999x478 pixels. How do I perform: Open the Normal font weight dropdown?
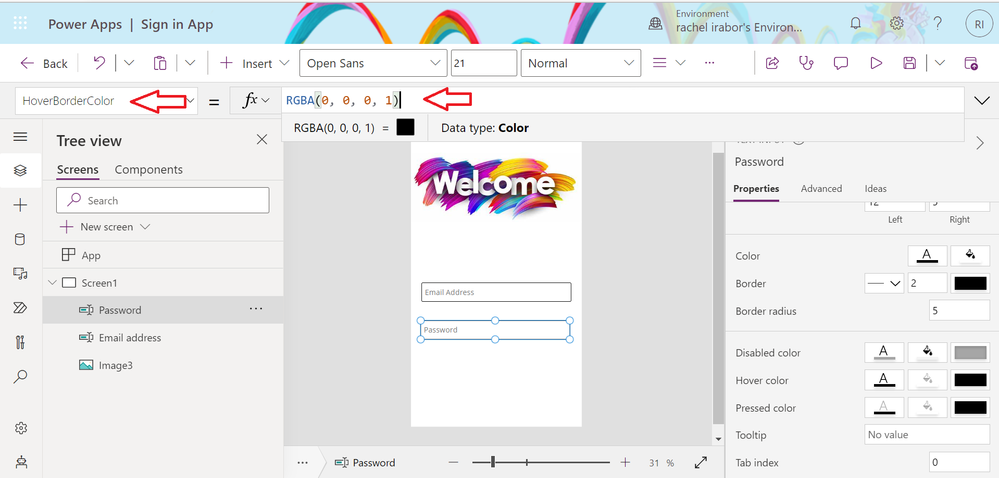click(x=580, y=63)
